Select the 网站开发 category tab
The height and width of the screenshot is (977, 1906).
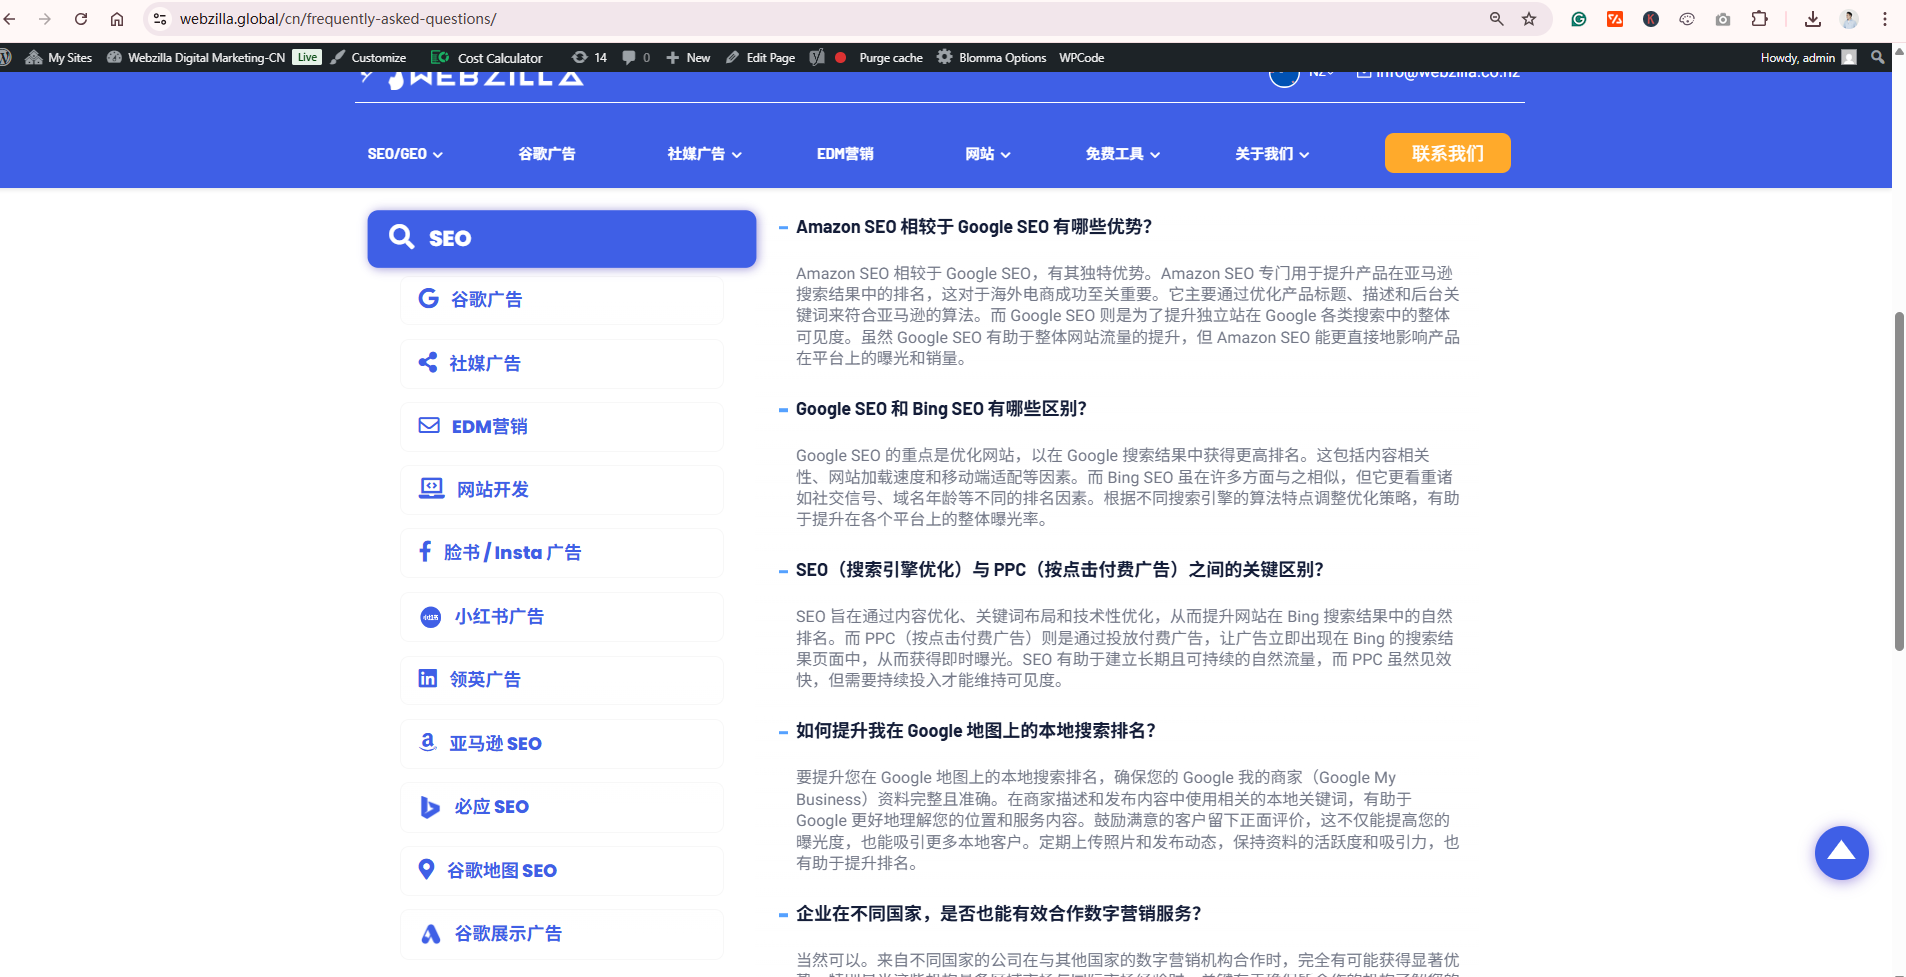click(x=562, y=489)
